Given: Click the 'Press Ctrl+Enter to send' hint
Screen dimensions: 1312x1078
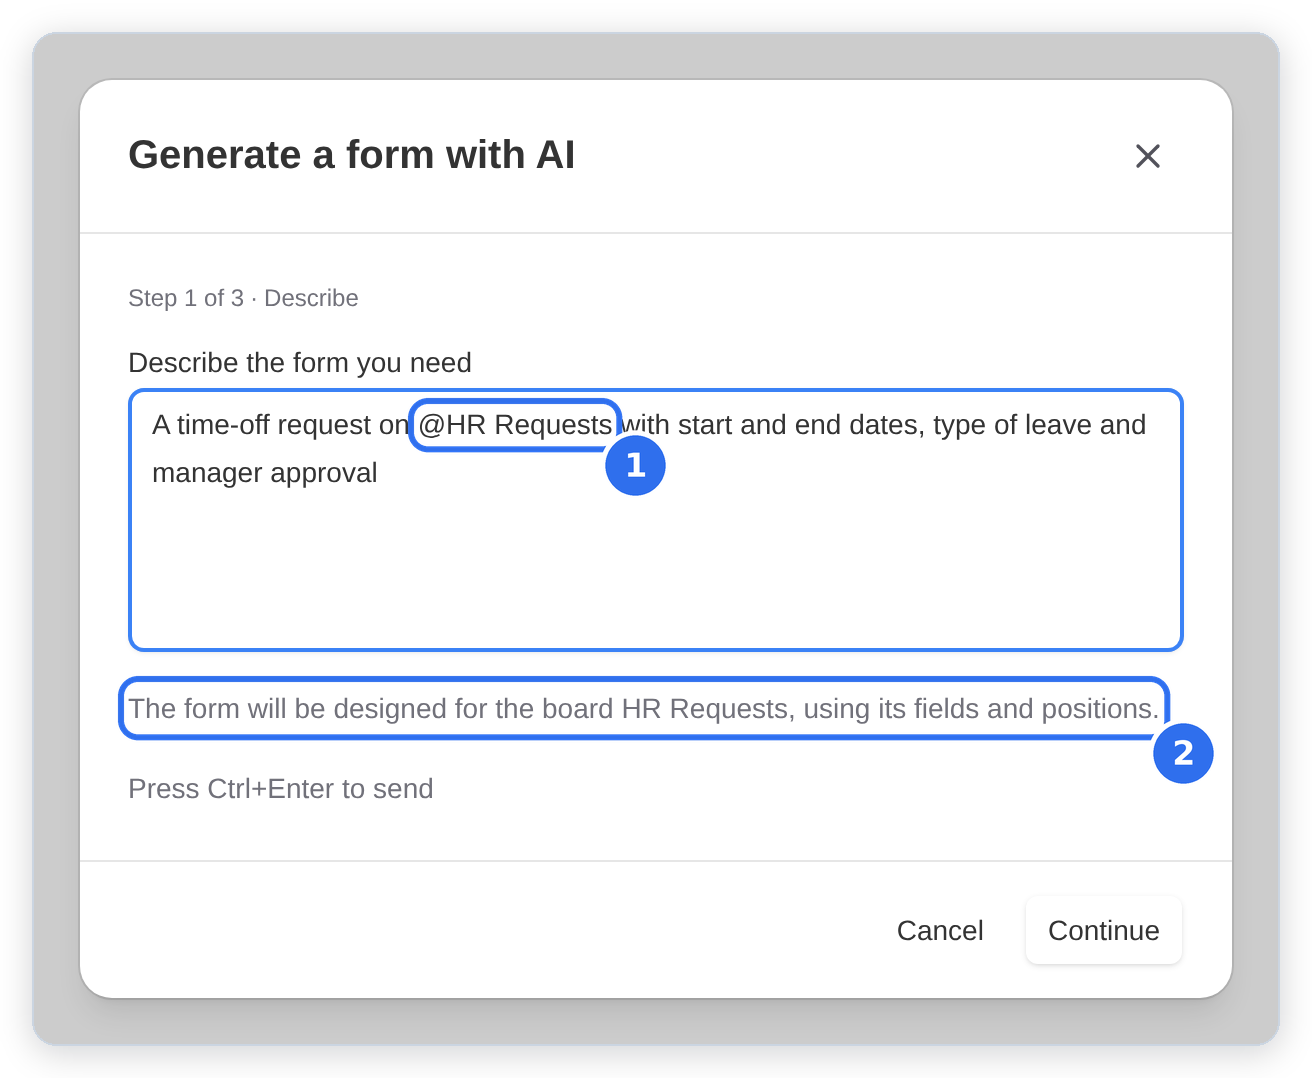Looking at the screenshot, I should (281, 789).
